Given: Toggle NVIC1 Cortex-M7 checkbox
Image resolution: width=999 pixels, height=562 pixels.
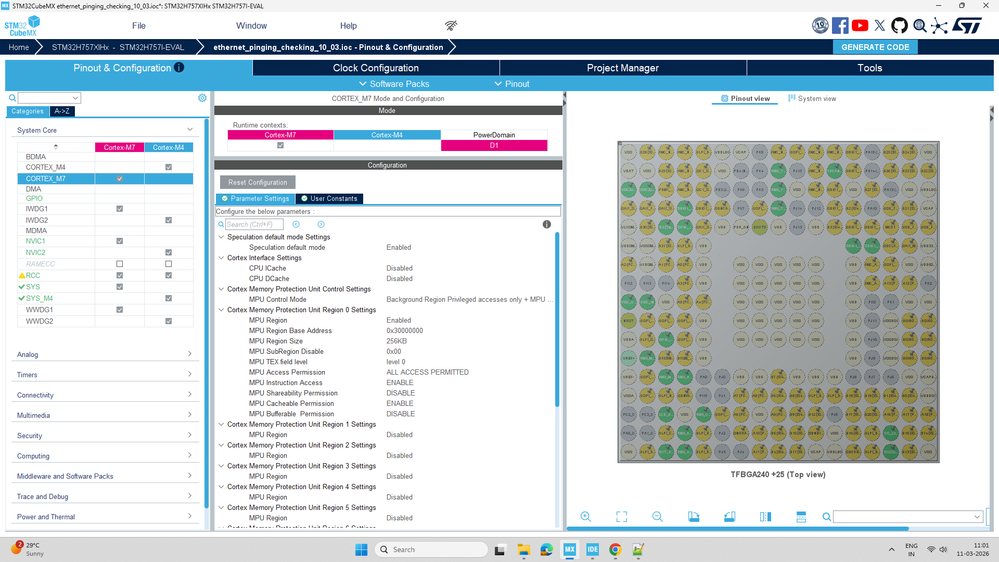Looking at the screenshot, I should click(120, 241).
